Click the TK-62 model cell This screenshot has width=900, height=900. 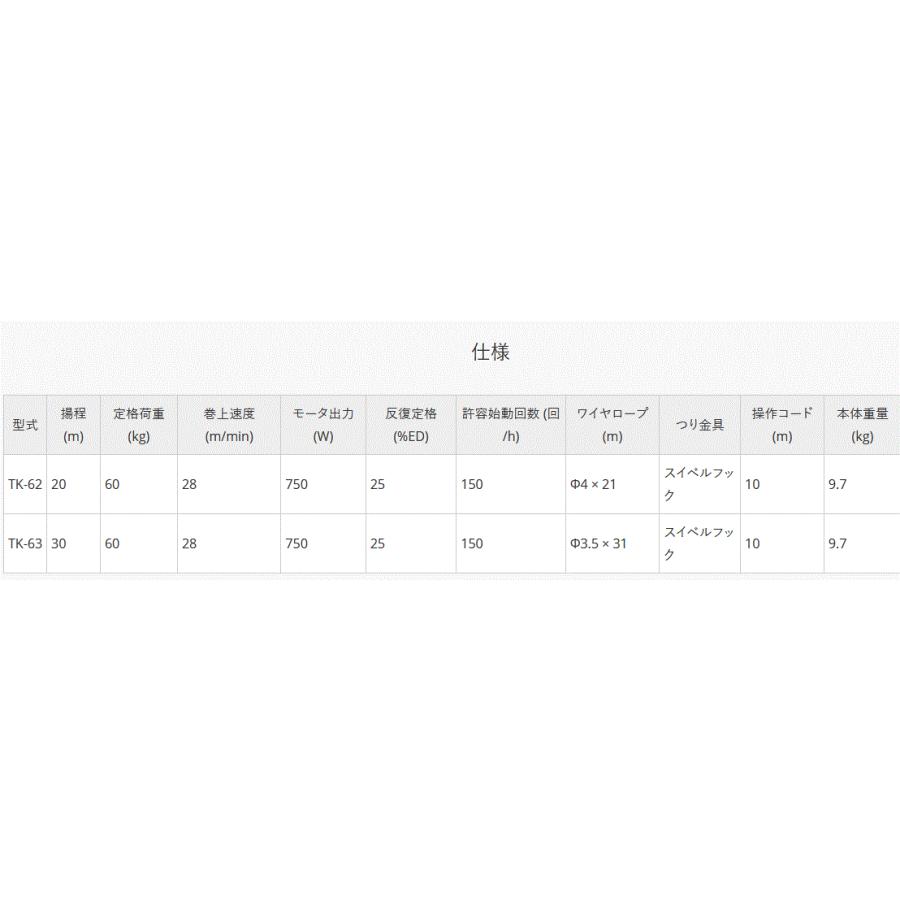(25, 484)
